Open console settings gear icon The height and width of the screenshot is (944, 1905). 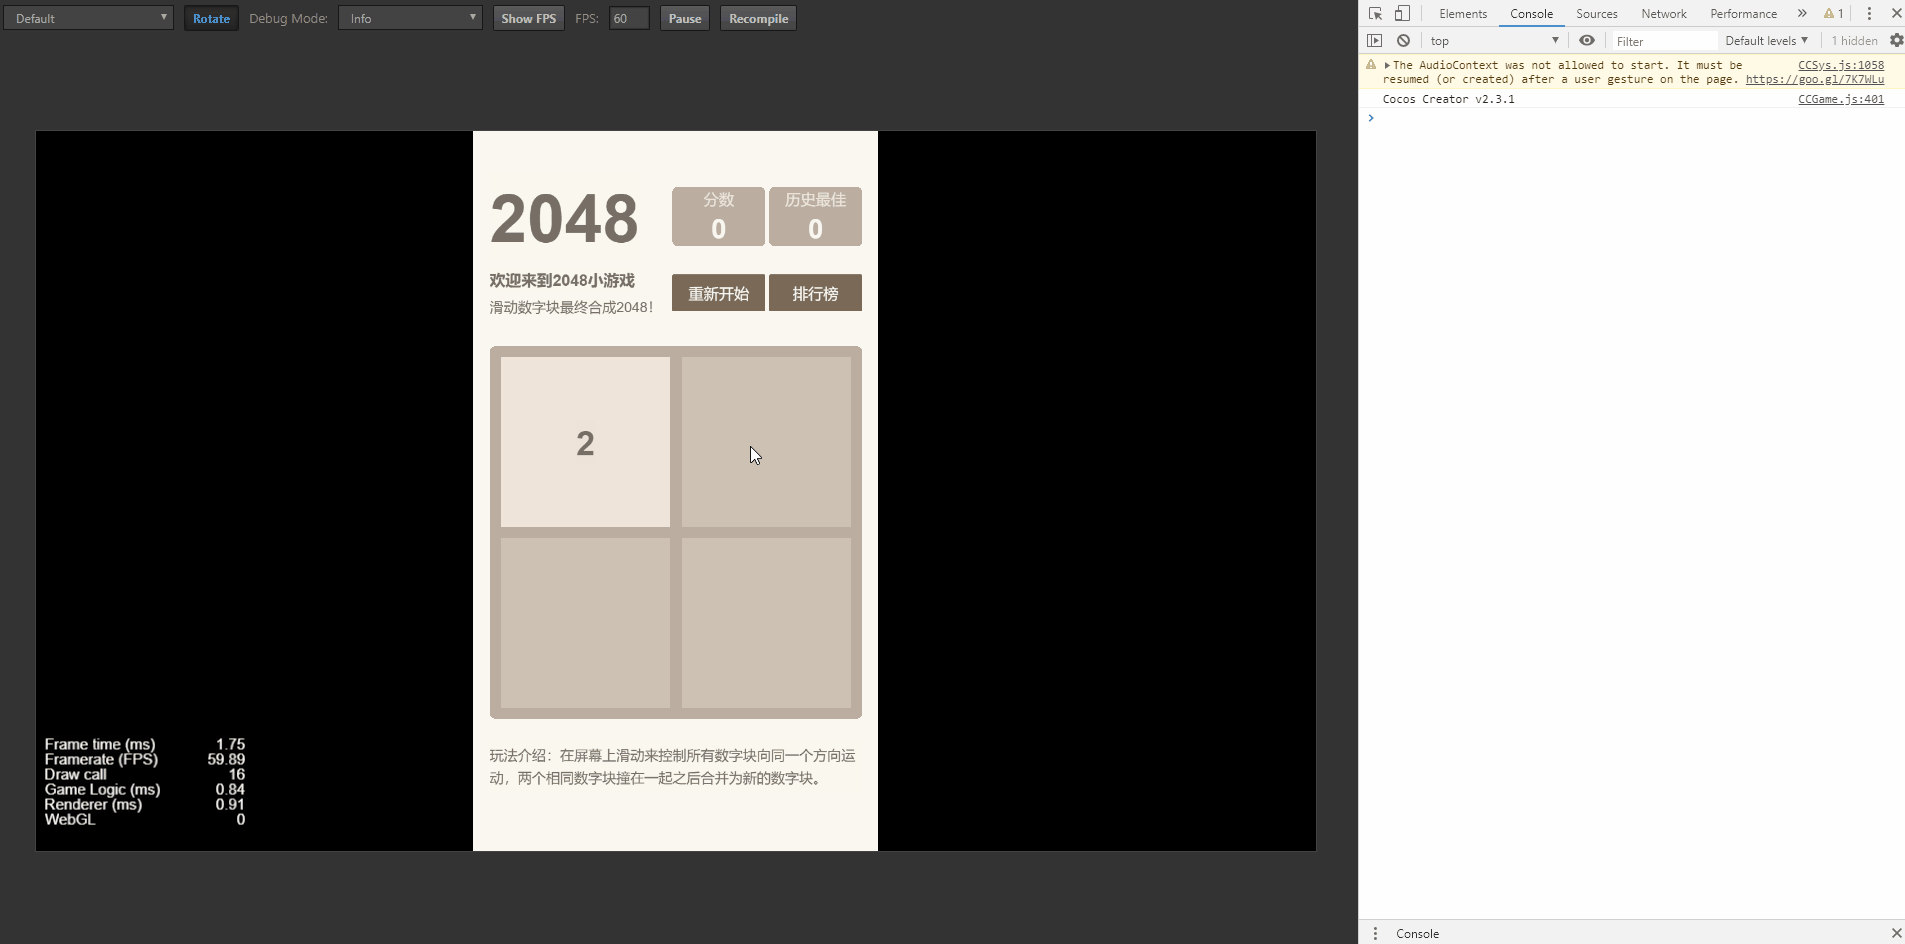(x=1896, y=41)
